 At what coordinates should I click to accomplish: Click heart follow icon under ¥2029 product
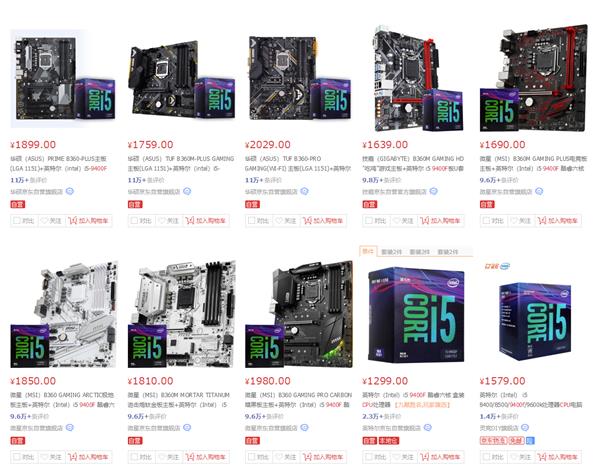click(x=279, y=221)
